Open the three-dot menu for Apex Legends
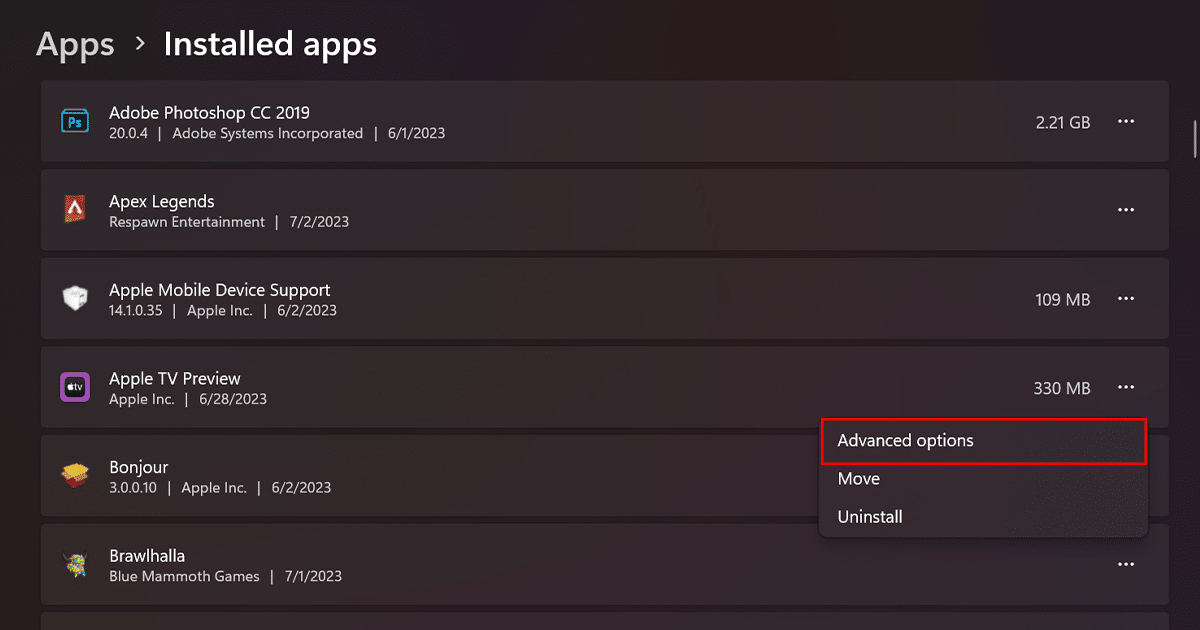 (x=1126, y=210)
